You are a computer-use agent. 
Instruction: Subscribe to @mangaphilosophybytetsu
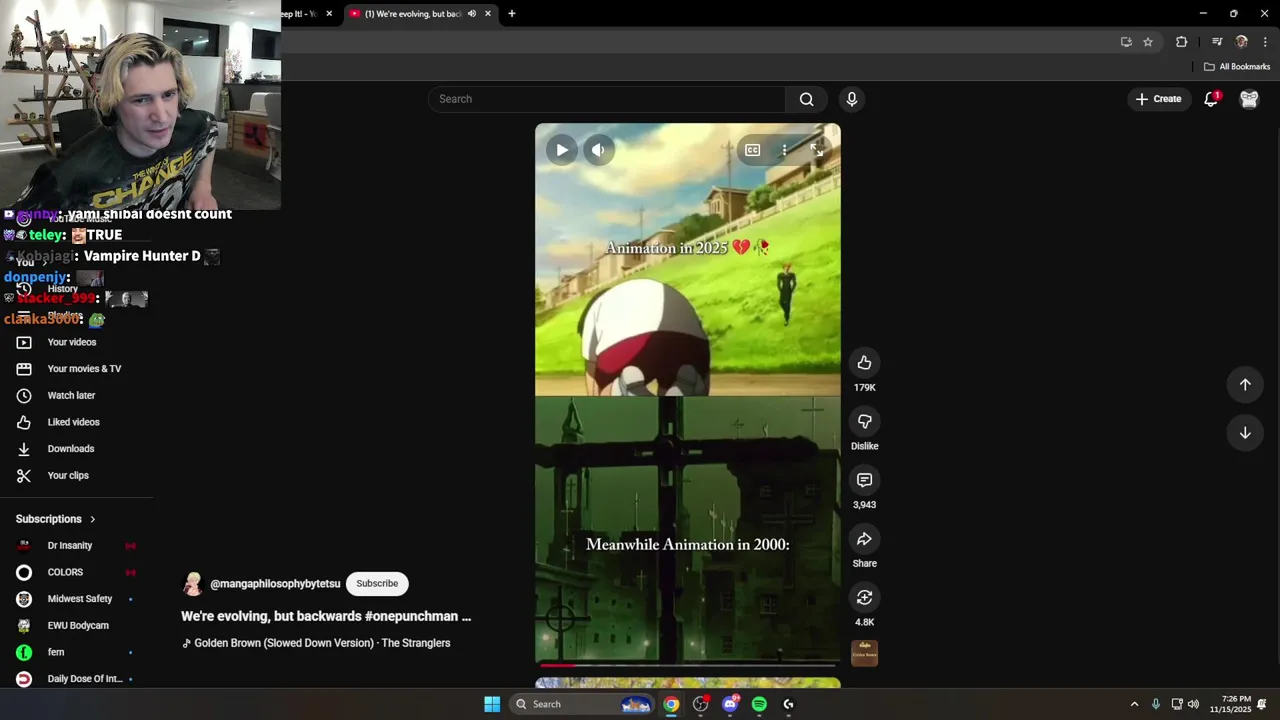377,584
